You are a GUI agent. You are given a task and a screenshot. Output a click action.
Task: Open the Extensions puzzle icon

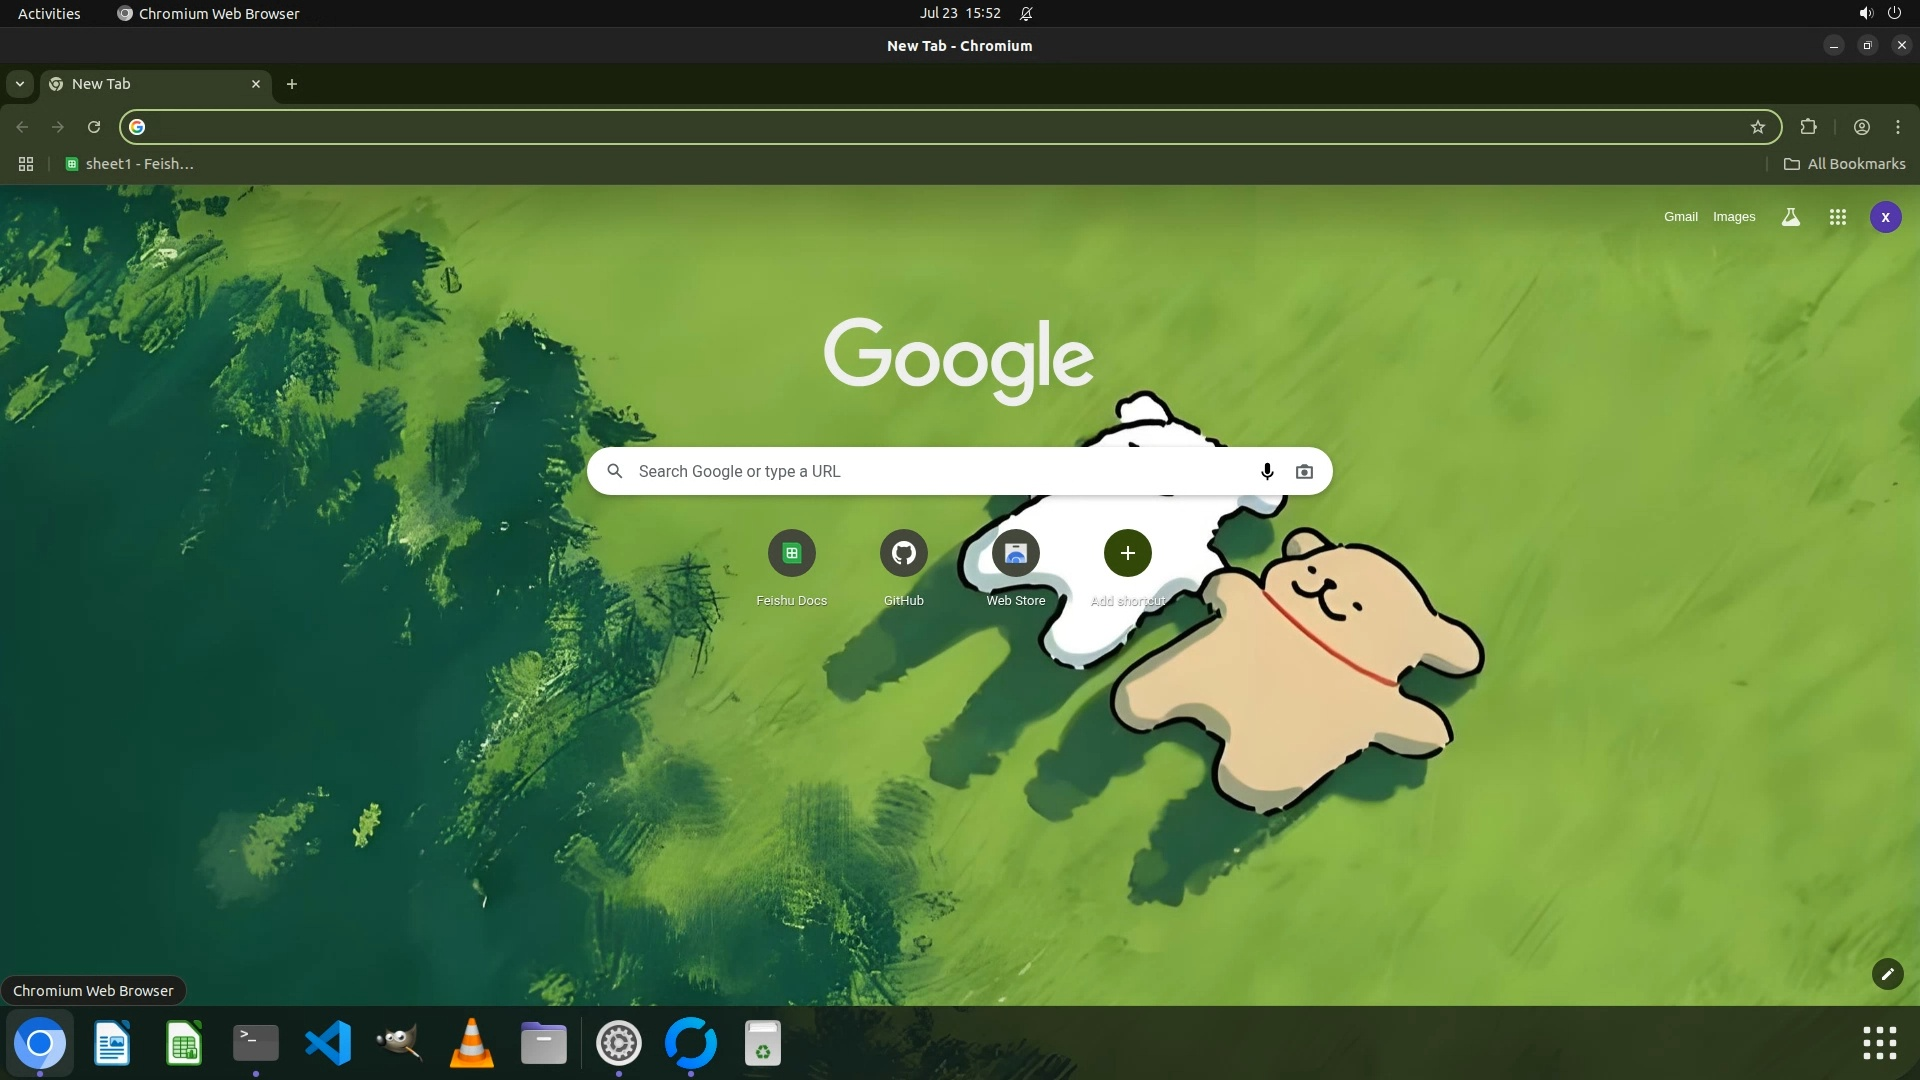tap(1808, 127)
